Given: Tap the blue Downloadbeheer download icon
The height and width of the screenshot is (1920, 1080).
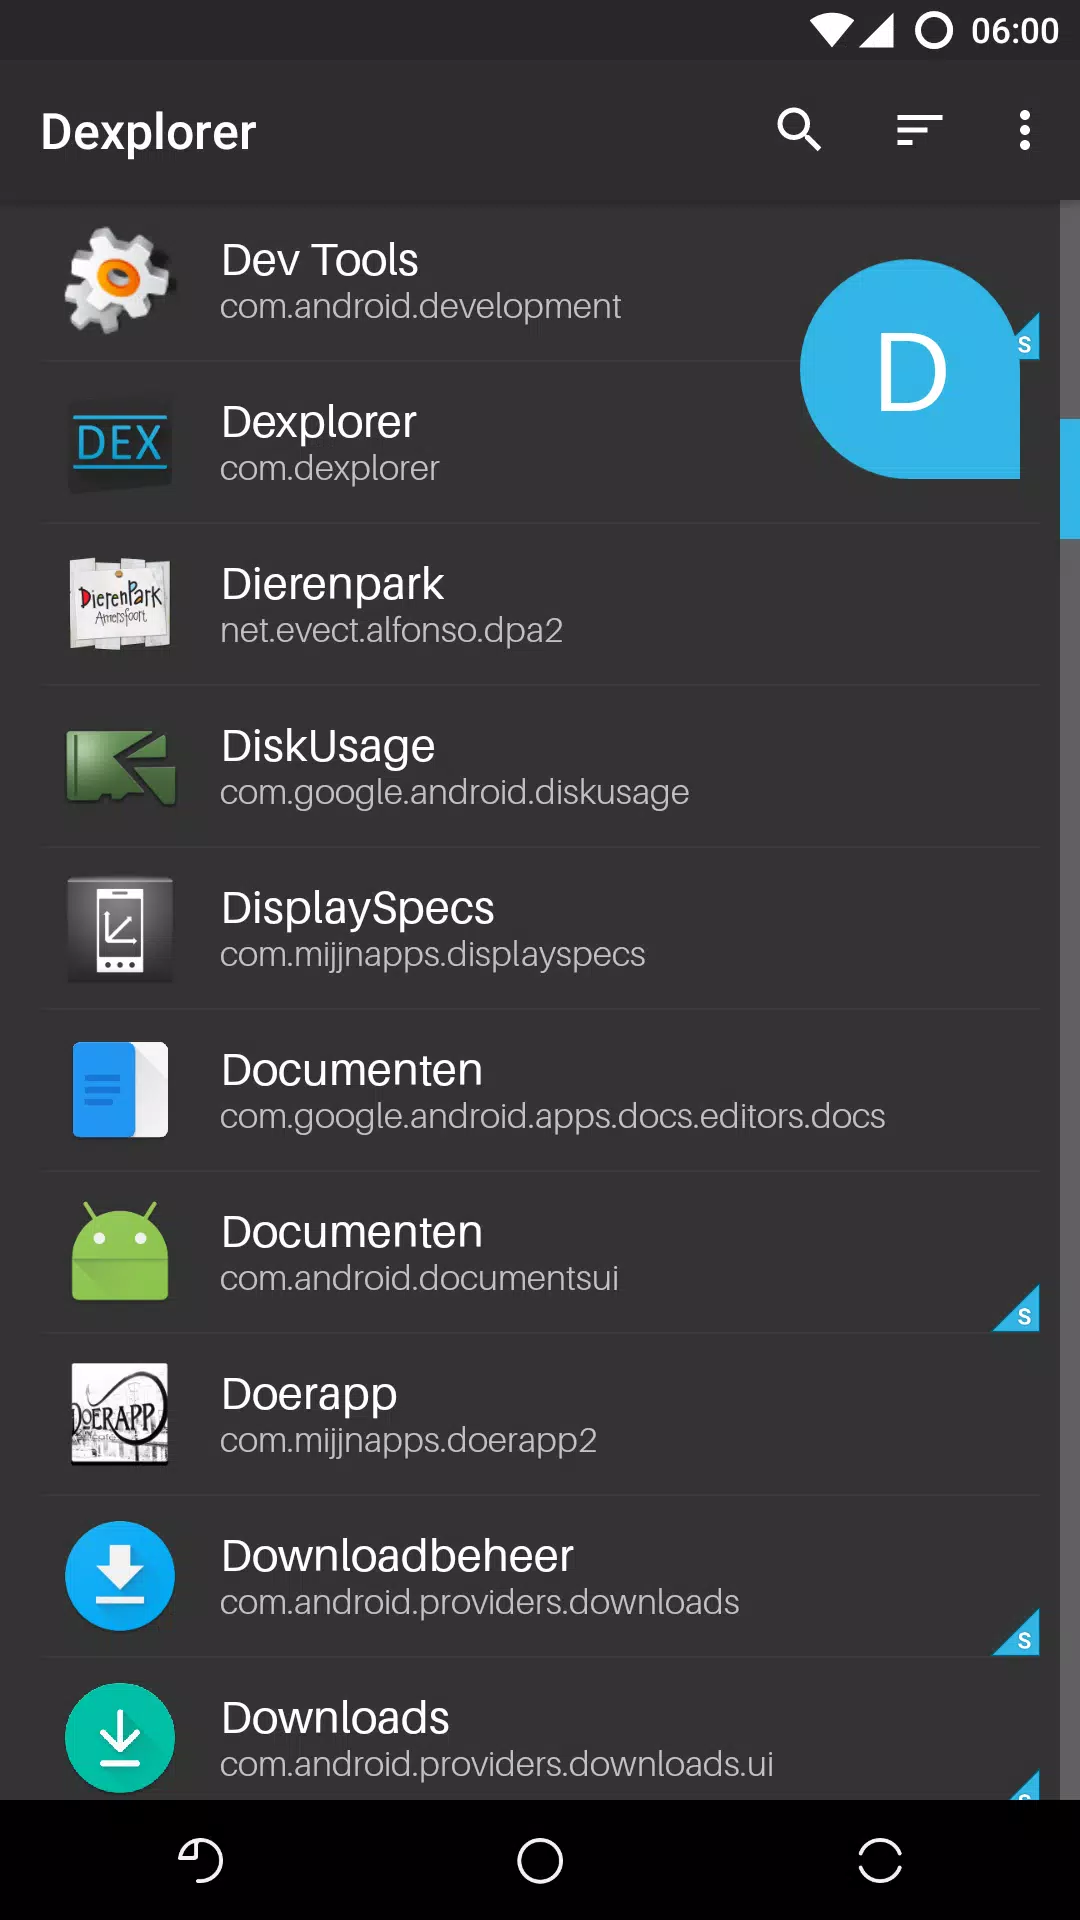Looking at the screenshot, I should tap(120, 1576).
